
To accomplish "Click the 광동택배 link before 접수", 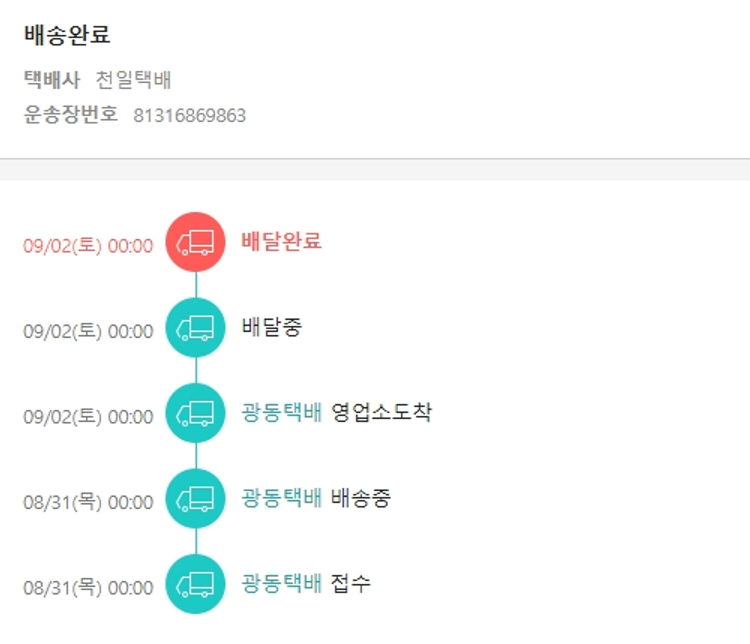I will (x=281, y=583).
